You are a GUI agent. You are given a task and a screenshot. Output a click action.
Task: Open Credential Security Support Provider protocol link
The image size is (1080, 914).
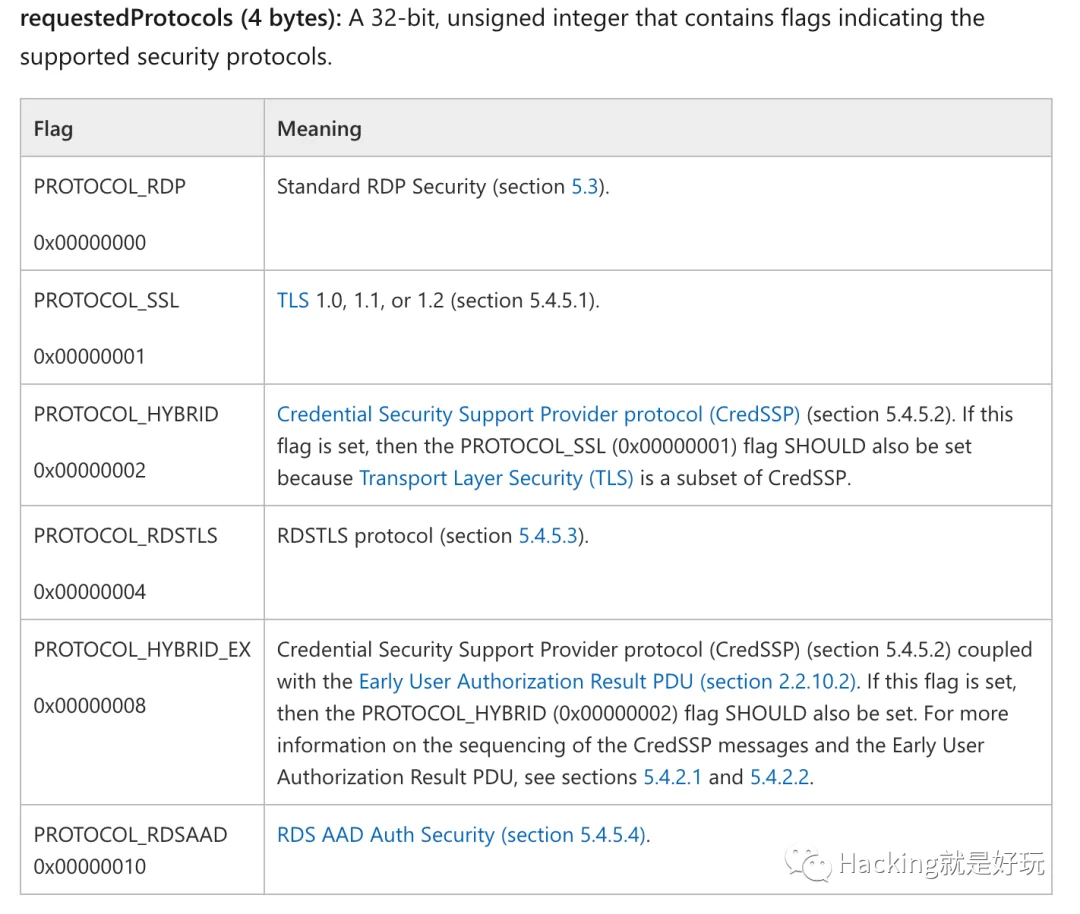click(x=538, y=415)
